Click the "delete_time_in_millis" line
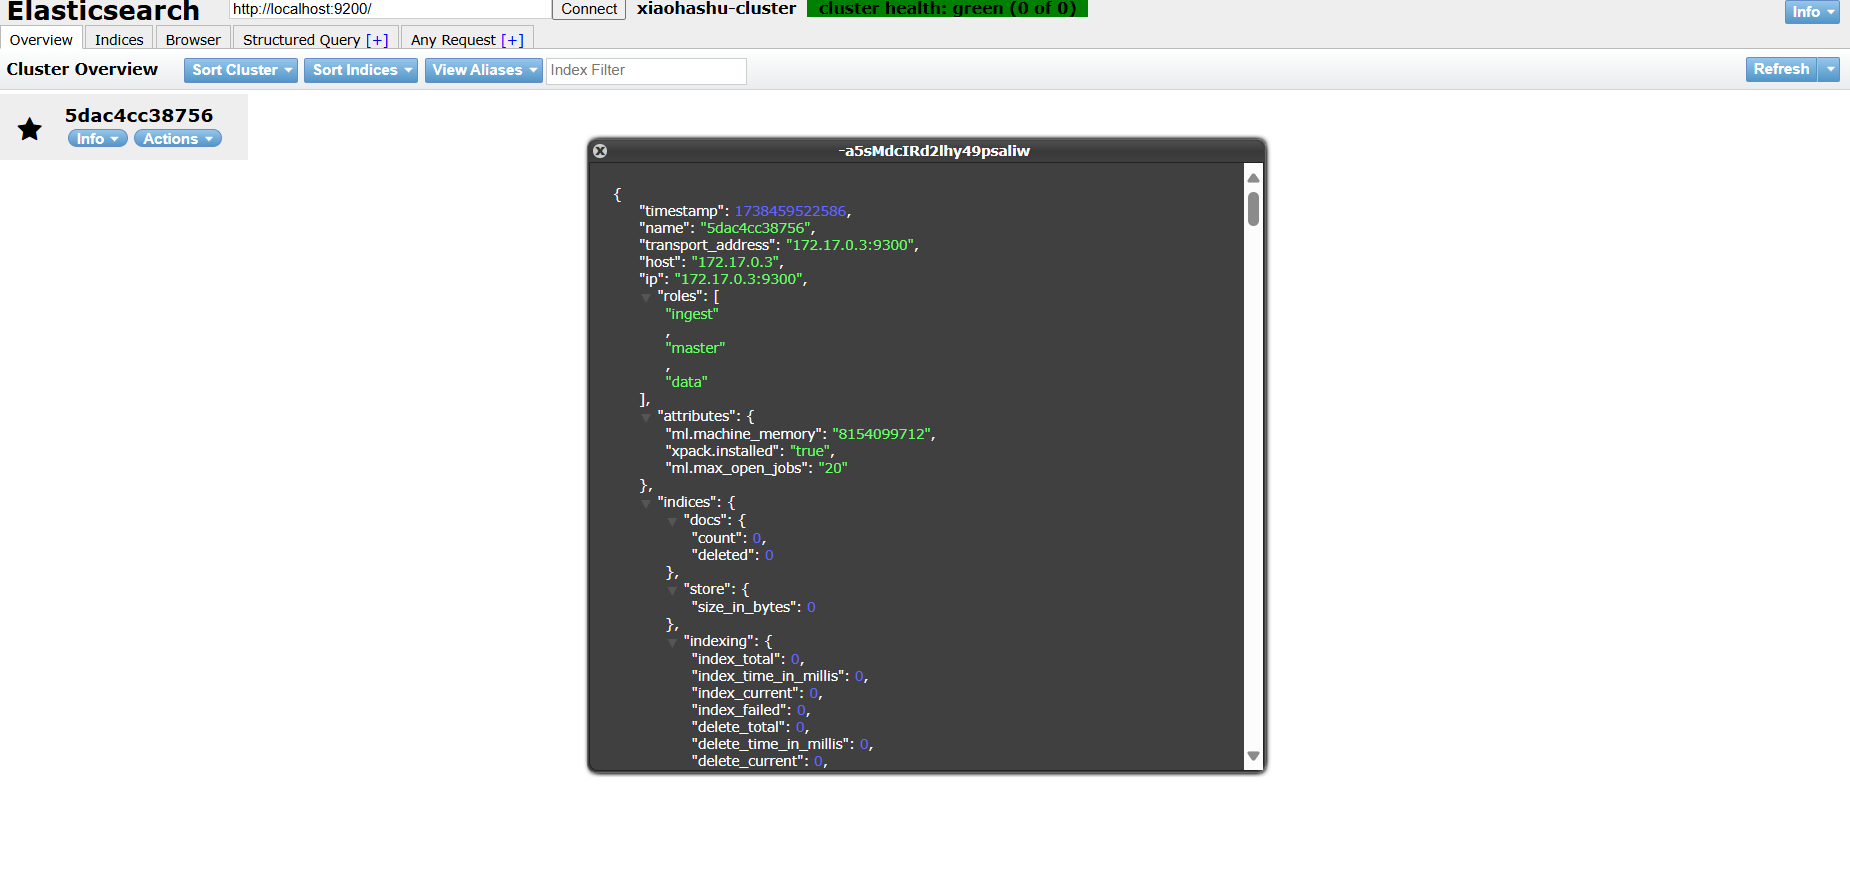 tap(782, 744)
